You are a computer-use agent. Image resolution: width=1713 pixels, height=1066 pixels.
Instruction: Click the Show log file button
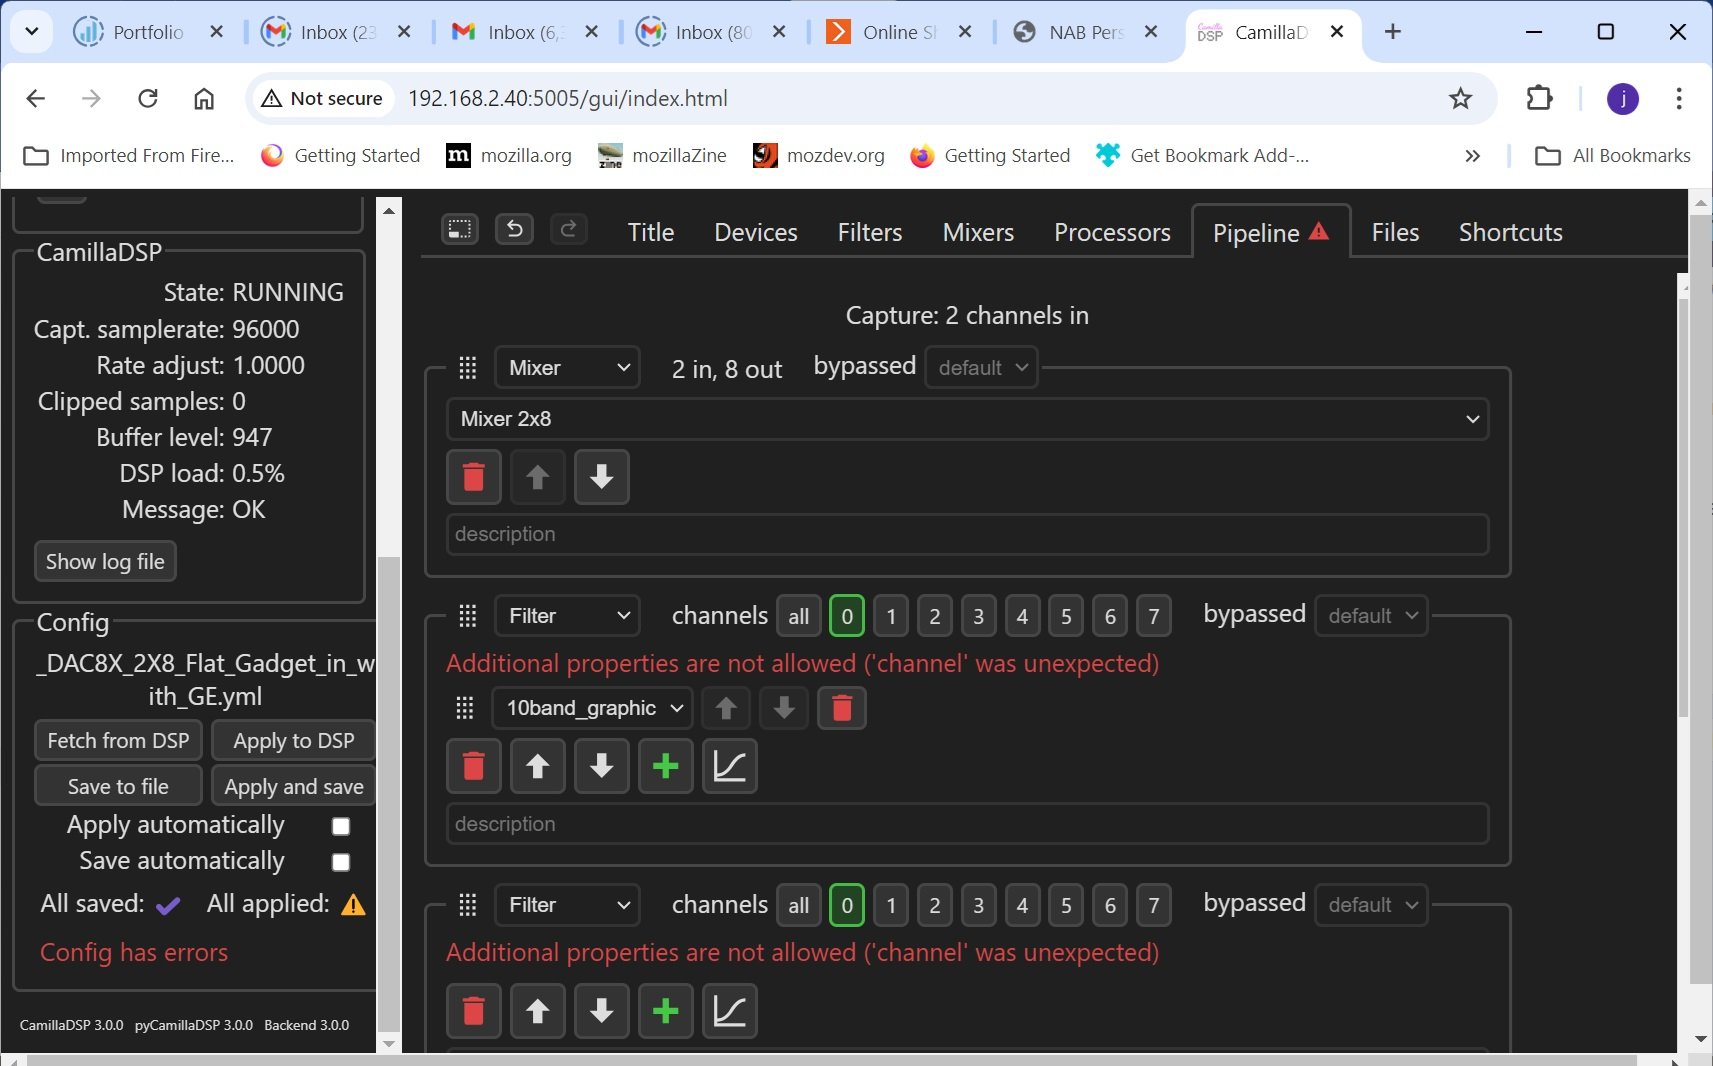pos(105,562)
